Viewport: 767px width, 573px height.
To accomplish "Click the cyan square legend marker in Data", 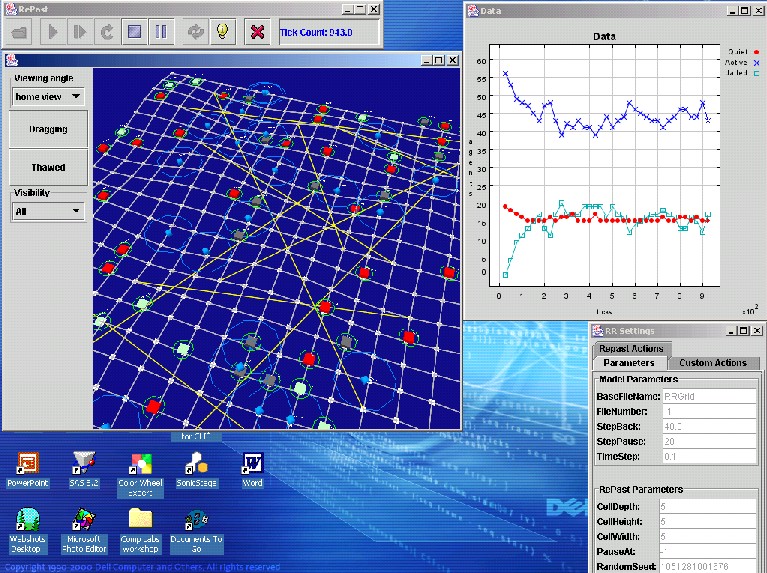I will point(757,73).
